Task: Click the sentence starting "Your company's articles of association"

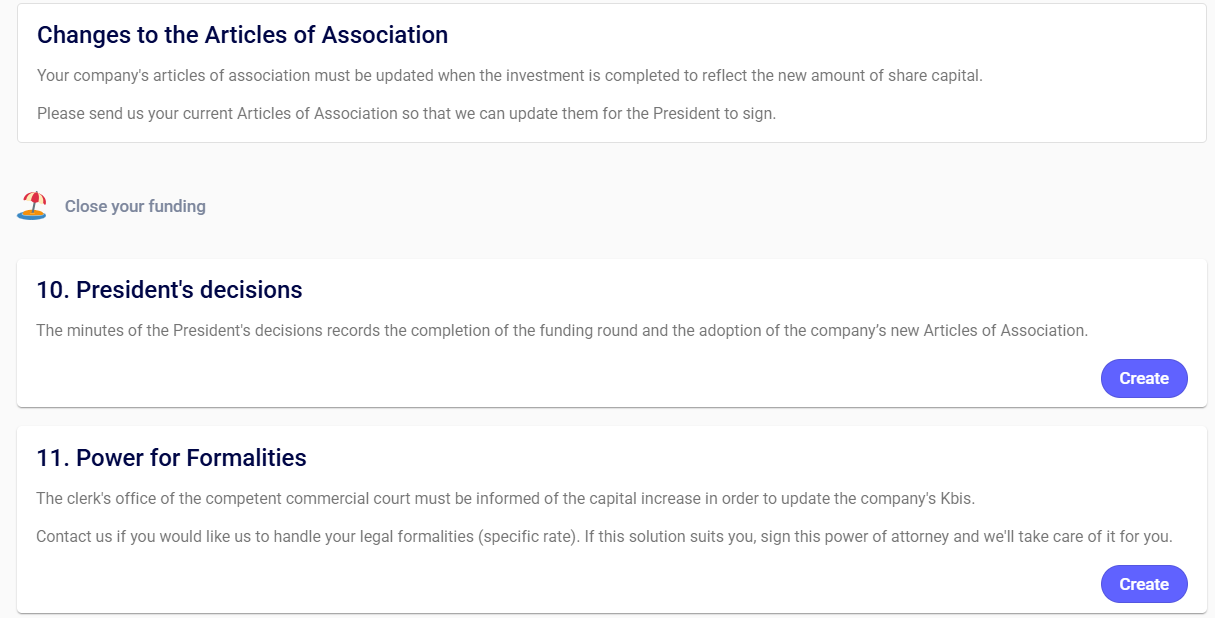Action: pos(509,75)
